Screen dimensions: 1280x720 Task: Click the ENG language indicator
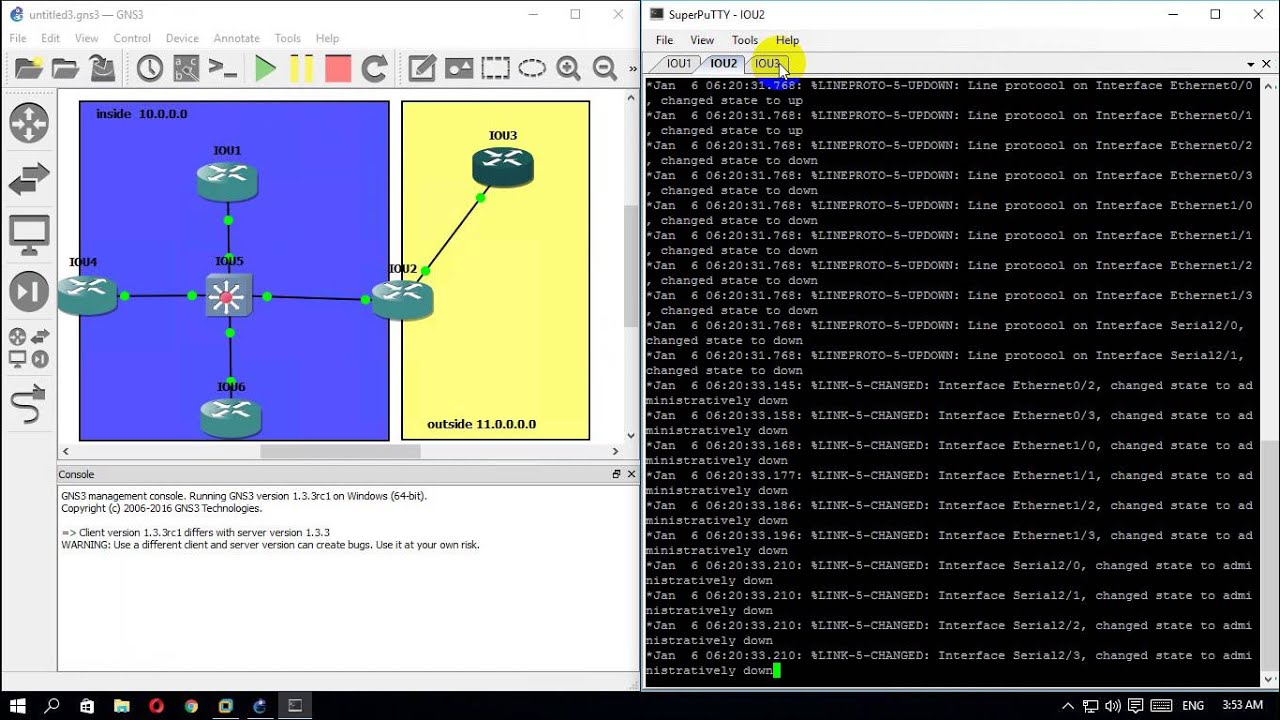coord(1193,706)
